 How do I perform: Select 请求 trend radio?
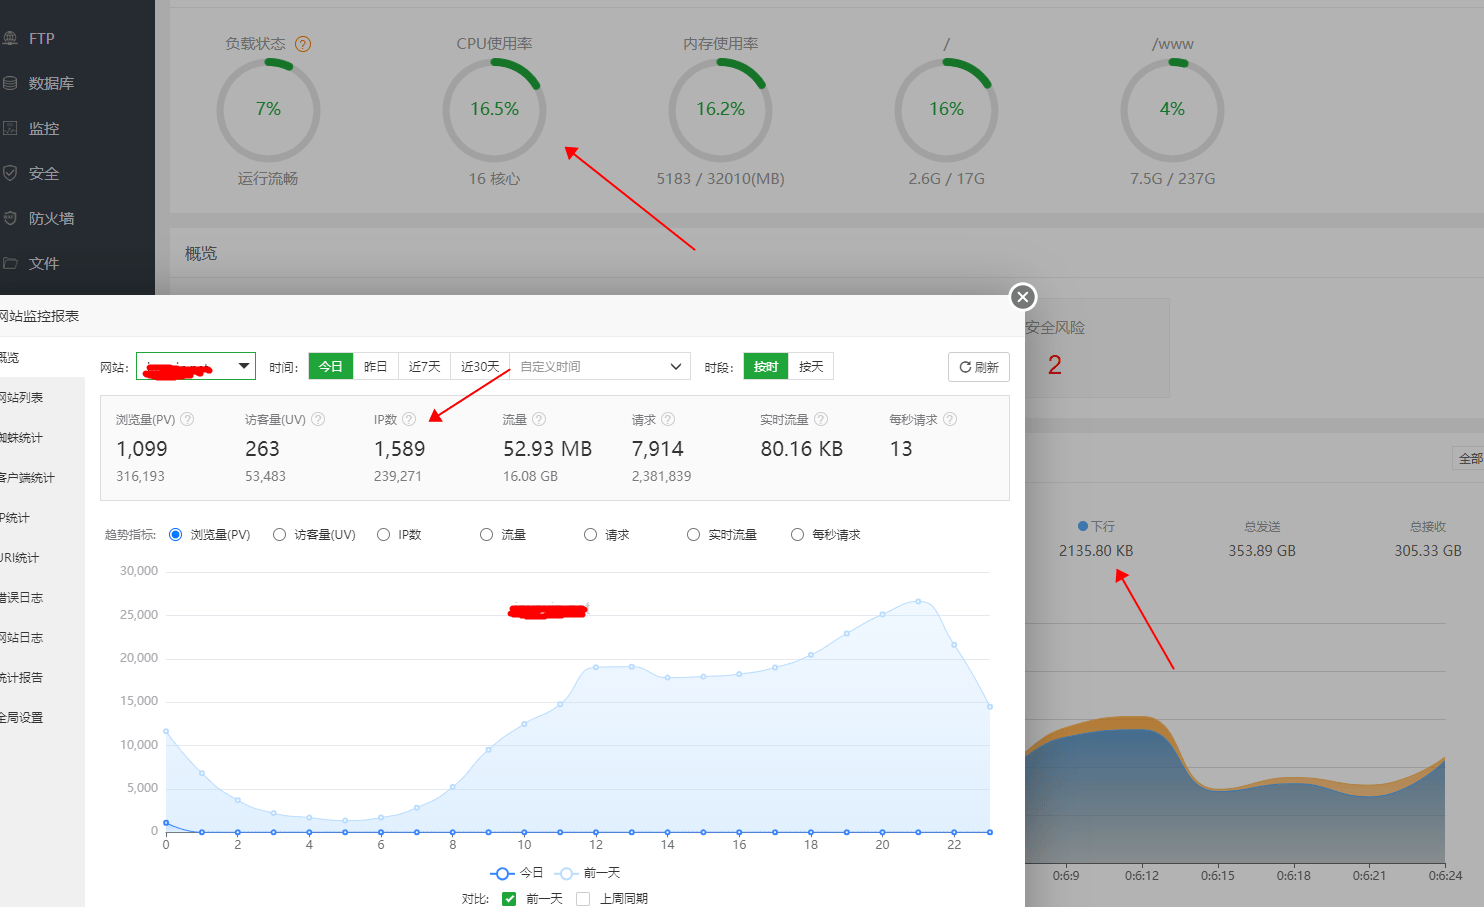(591, 535)
